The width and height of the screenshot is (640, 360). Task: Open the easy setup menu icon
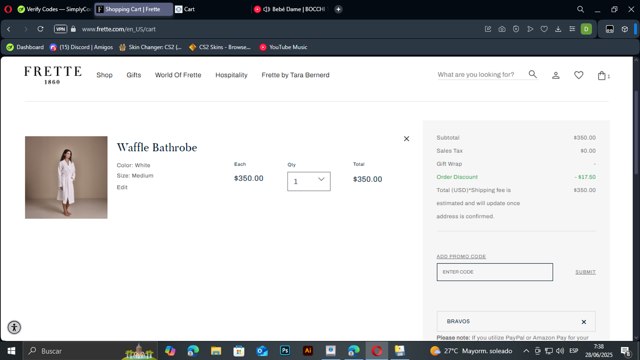[572, 29]
